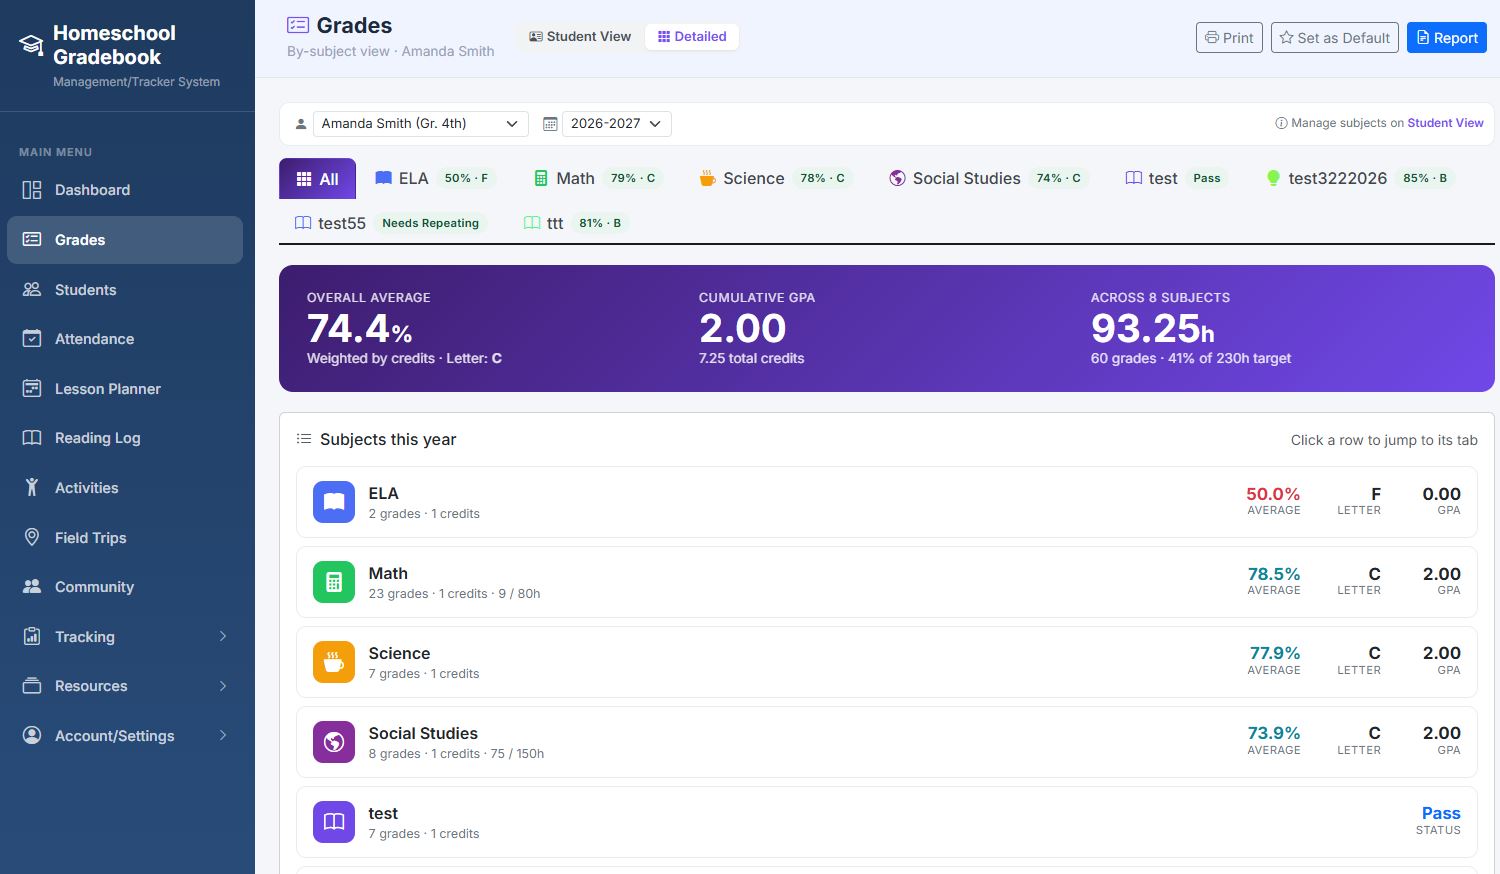Switch to Student View mode

[580, 37]
